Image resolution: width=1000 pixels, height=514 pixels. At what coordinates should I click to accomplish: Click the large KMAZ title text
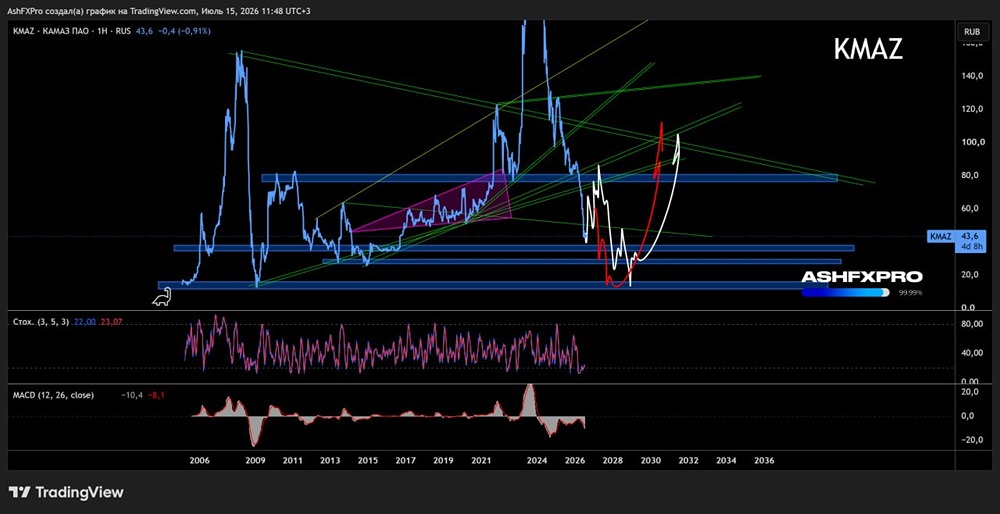pyautogui.click(x=868, y=49)
